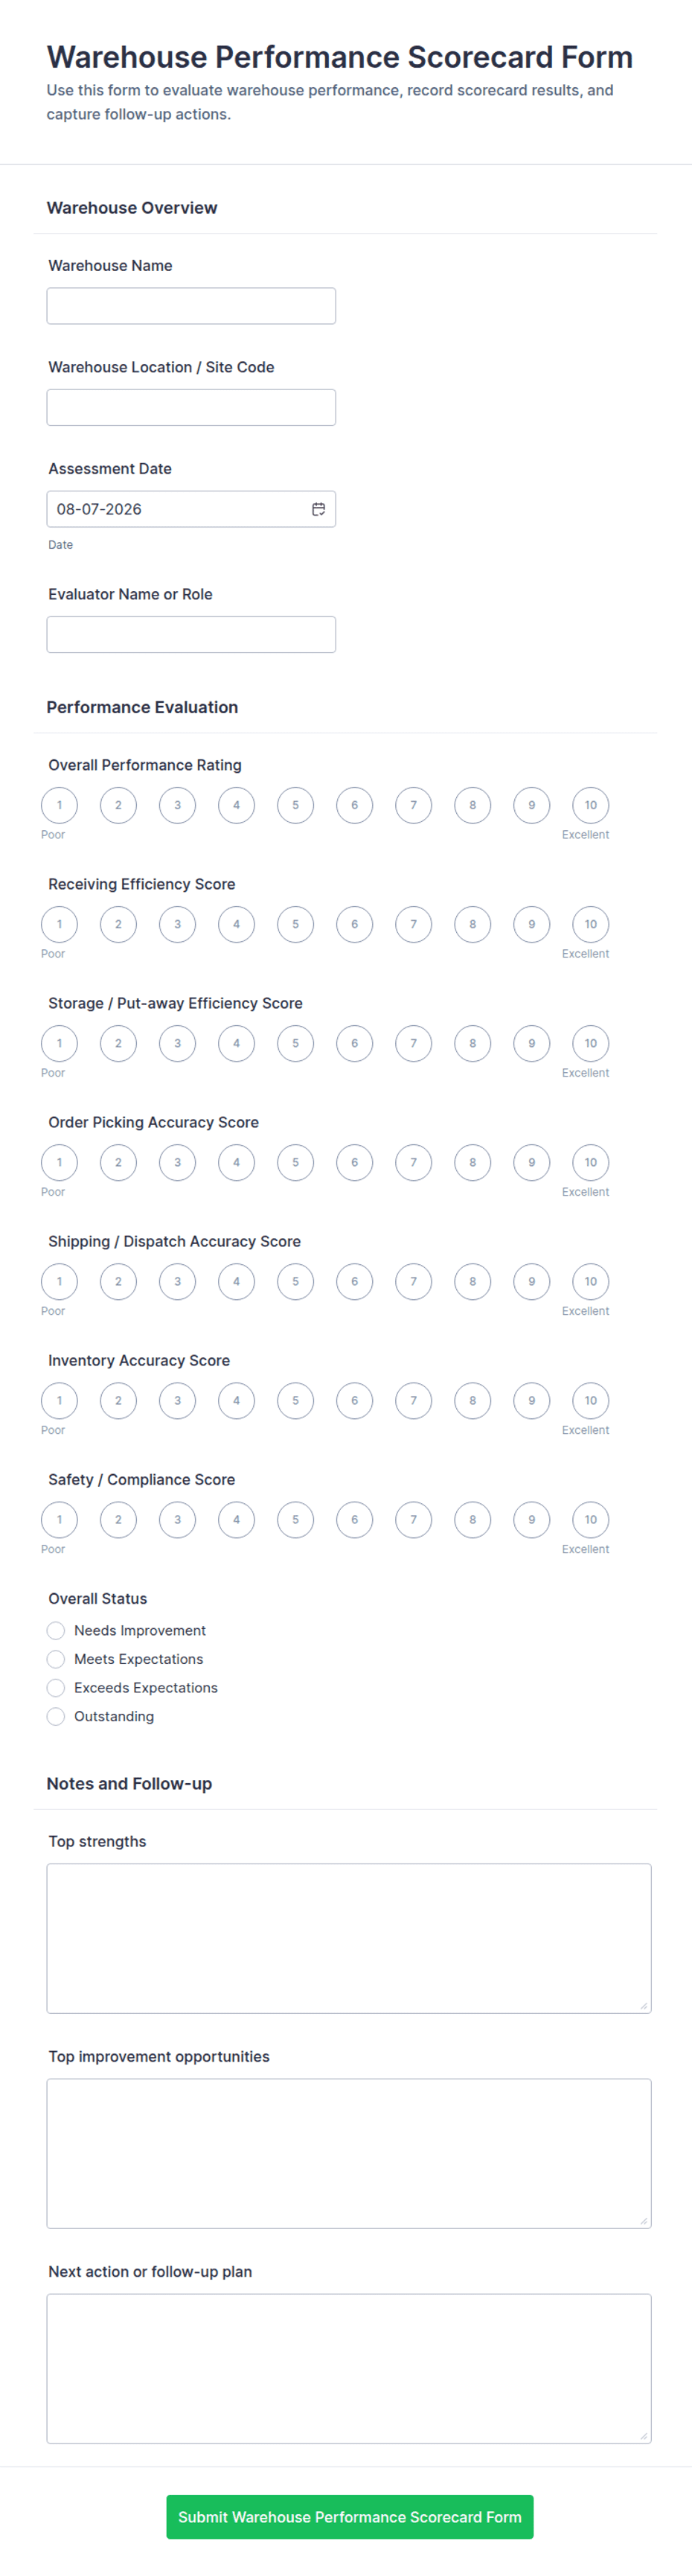
Task: Select Needs Improvement overall status
Action: 56,1630
